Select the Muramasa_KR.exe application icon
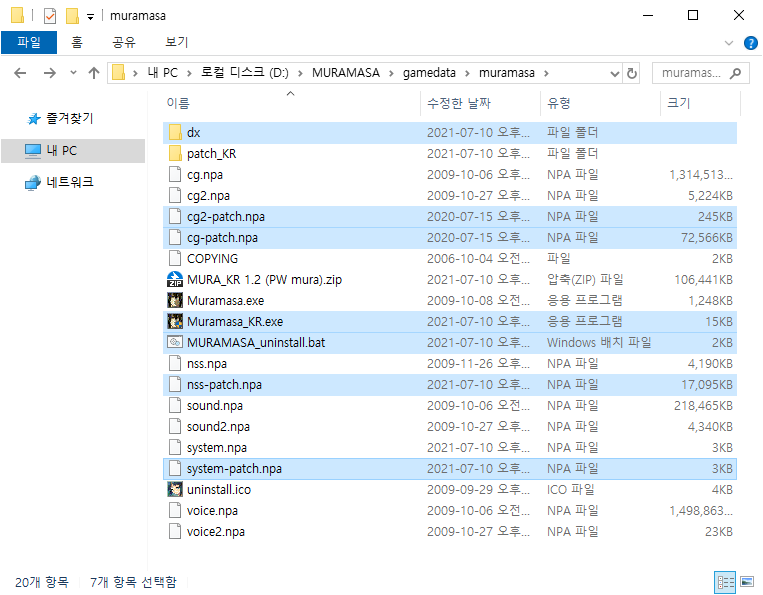Screen dimensions: 763x595 pyautogui.click(x=175, y=321)
